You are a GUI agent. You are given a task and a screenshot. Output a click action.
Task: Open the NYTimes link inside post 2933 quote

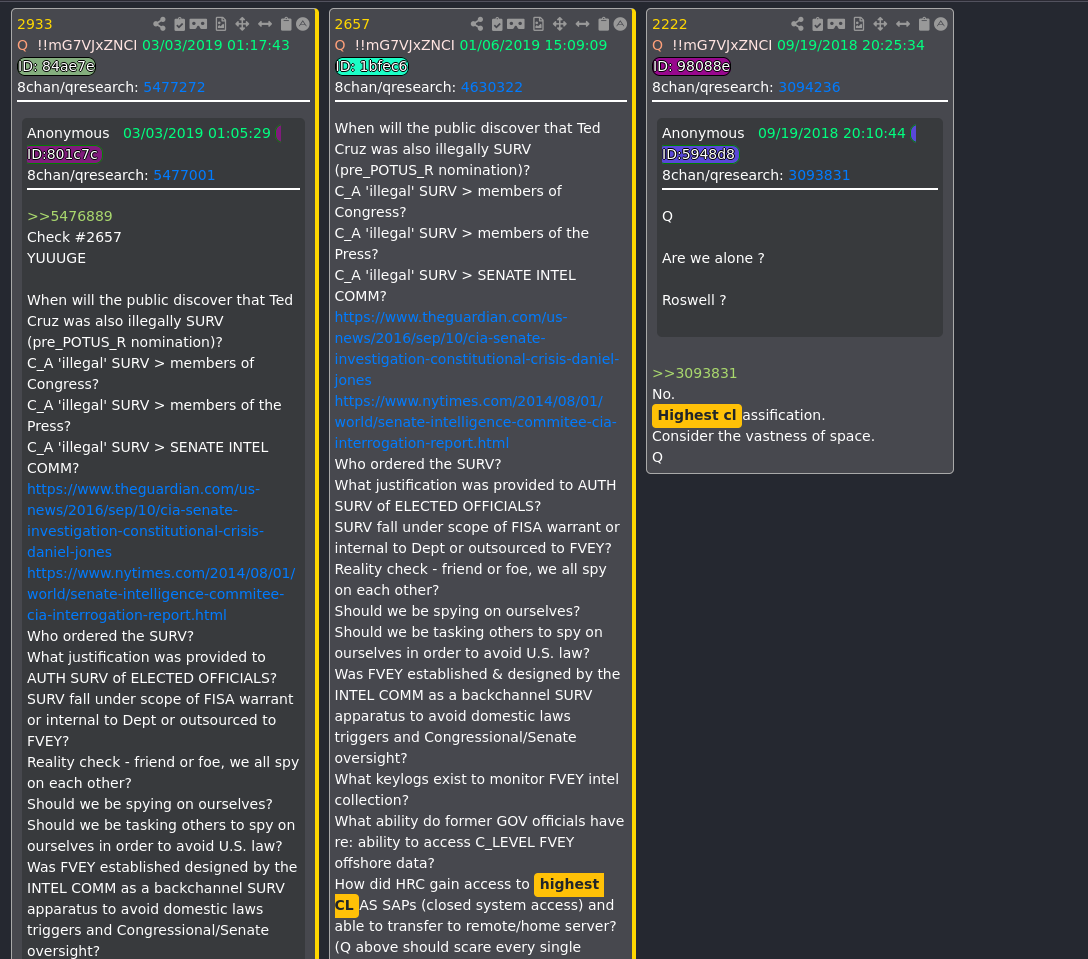(x=161, y=595)
